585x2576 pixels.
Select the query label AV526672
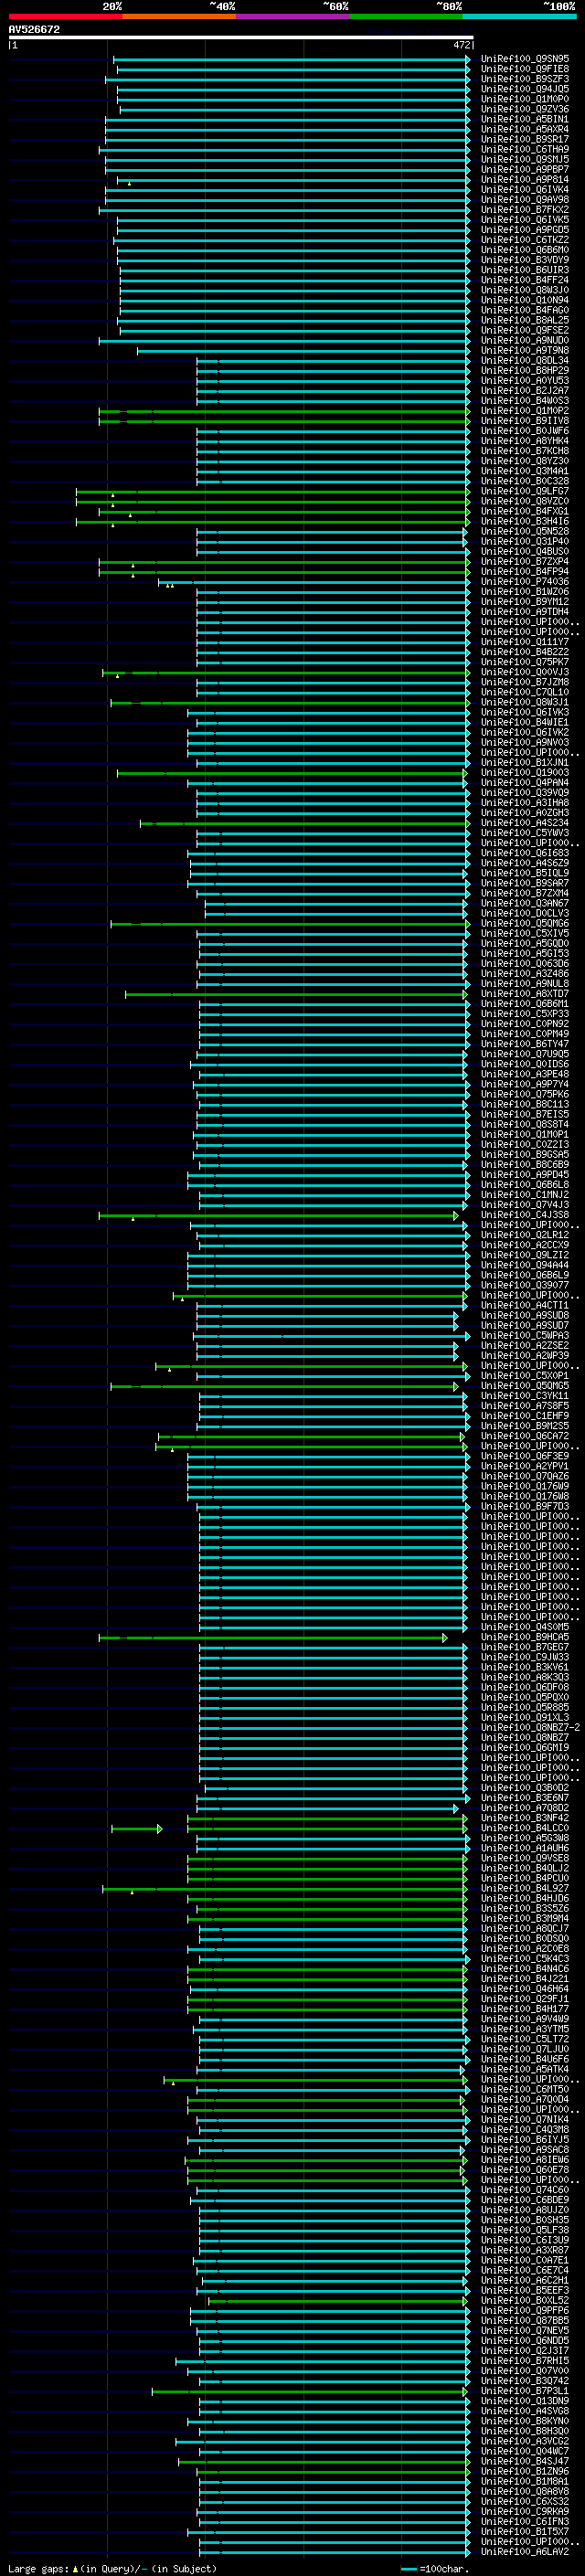click(34, 30)
